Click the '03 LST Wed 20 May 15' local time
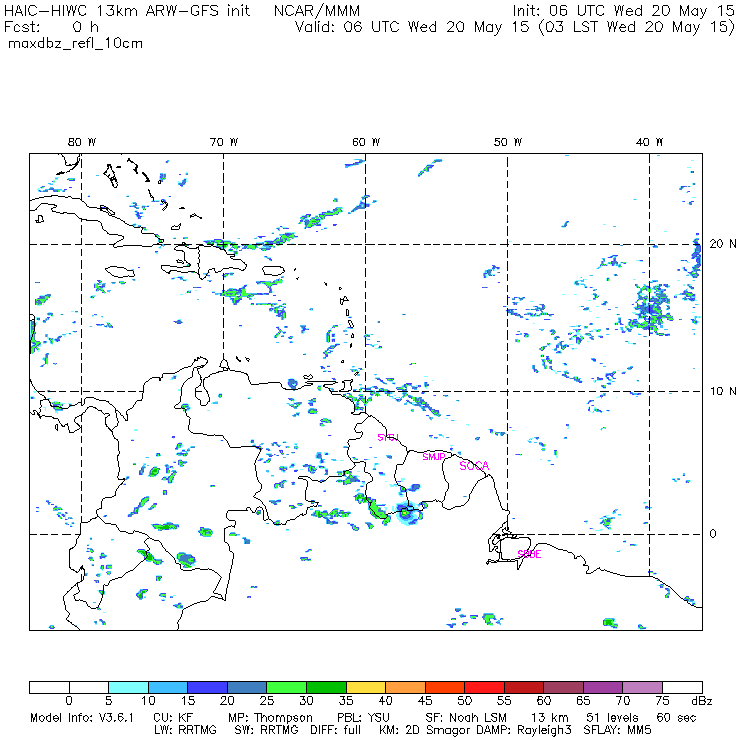Image resolution: width=740 pixels, height=740 pixels. (637, 27)
